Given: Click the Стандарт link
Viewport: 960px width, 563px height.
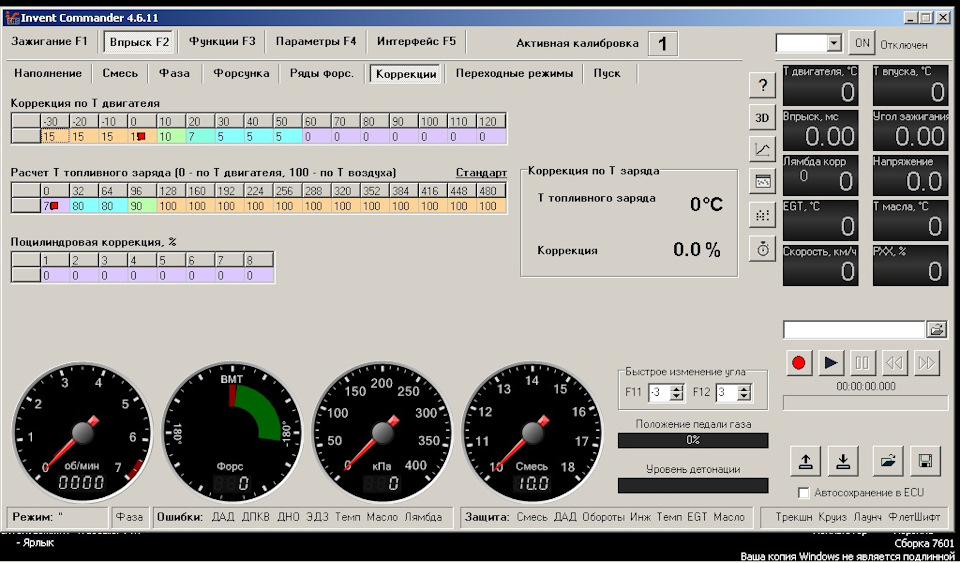Looking at the screenshot, I should [x=481, y=173].
